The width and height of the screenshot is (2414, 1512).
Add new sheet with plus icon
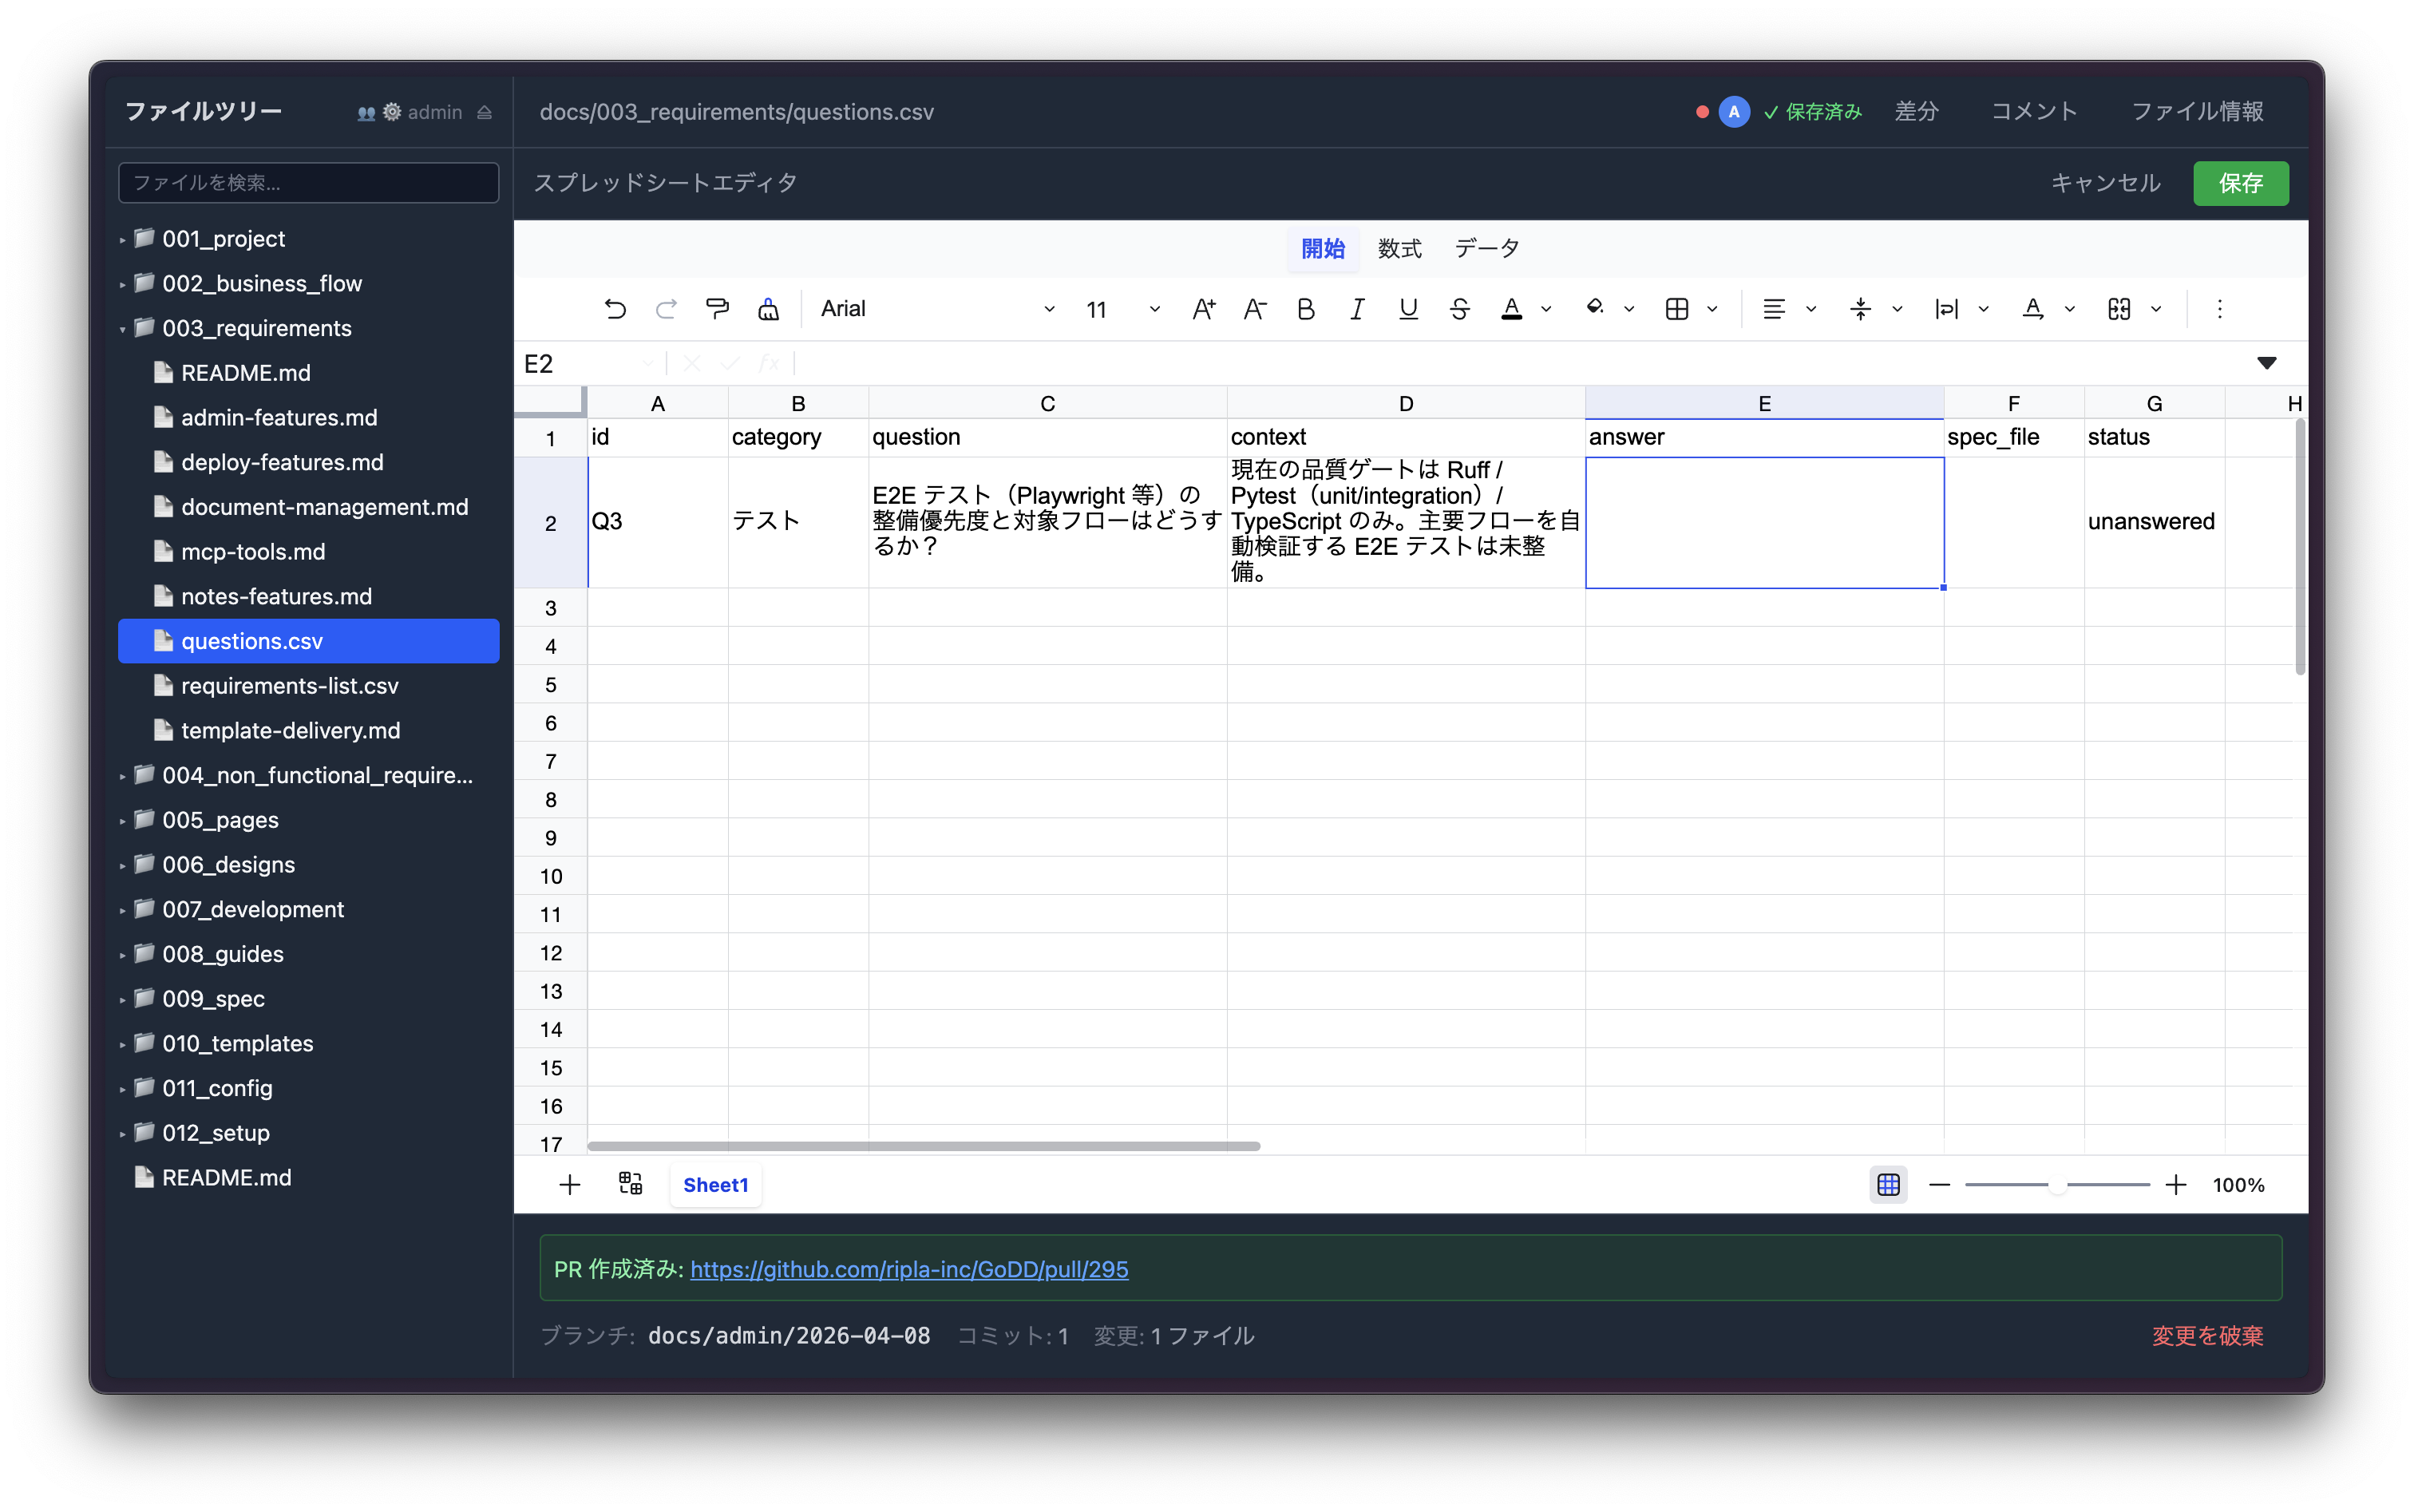tap(569, 1184)
